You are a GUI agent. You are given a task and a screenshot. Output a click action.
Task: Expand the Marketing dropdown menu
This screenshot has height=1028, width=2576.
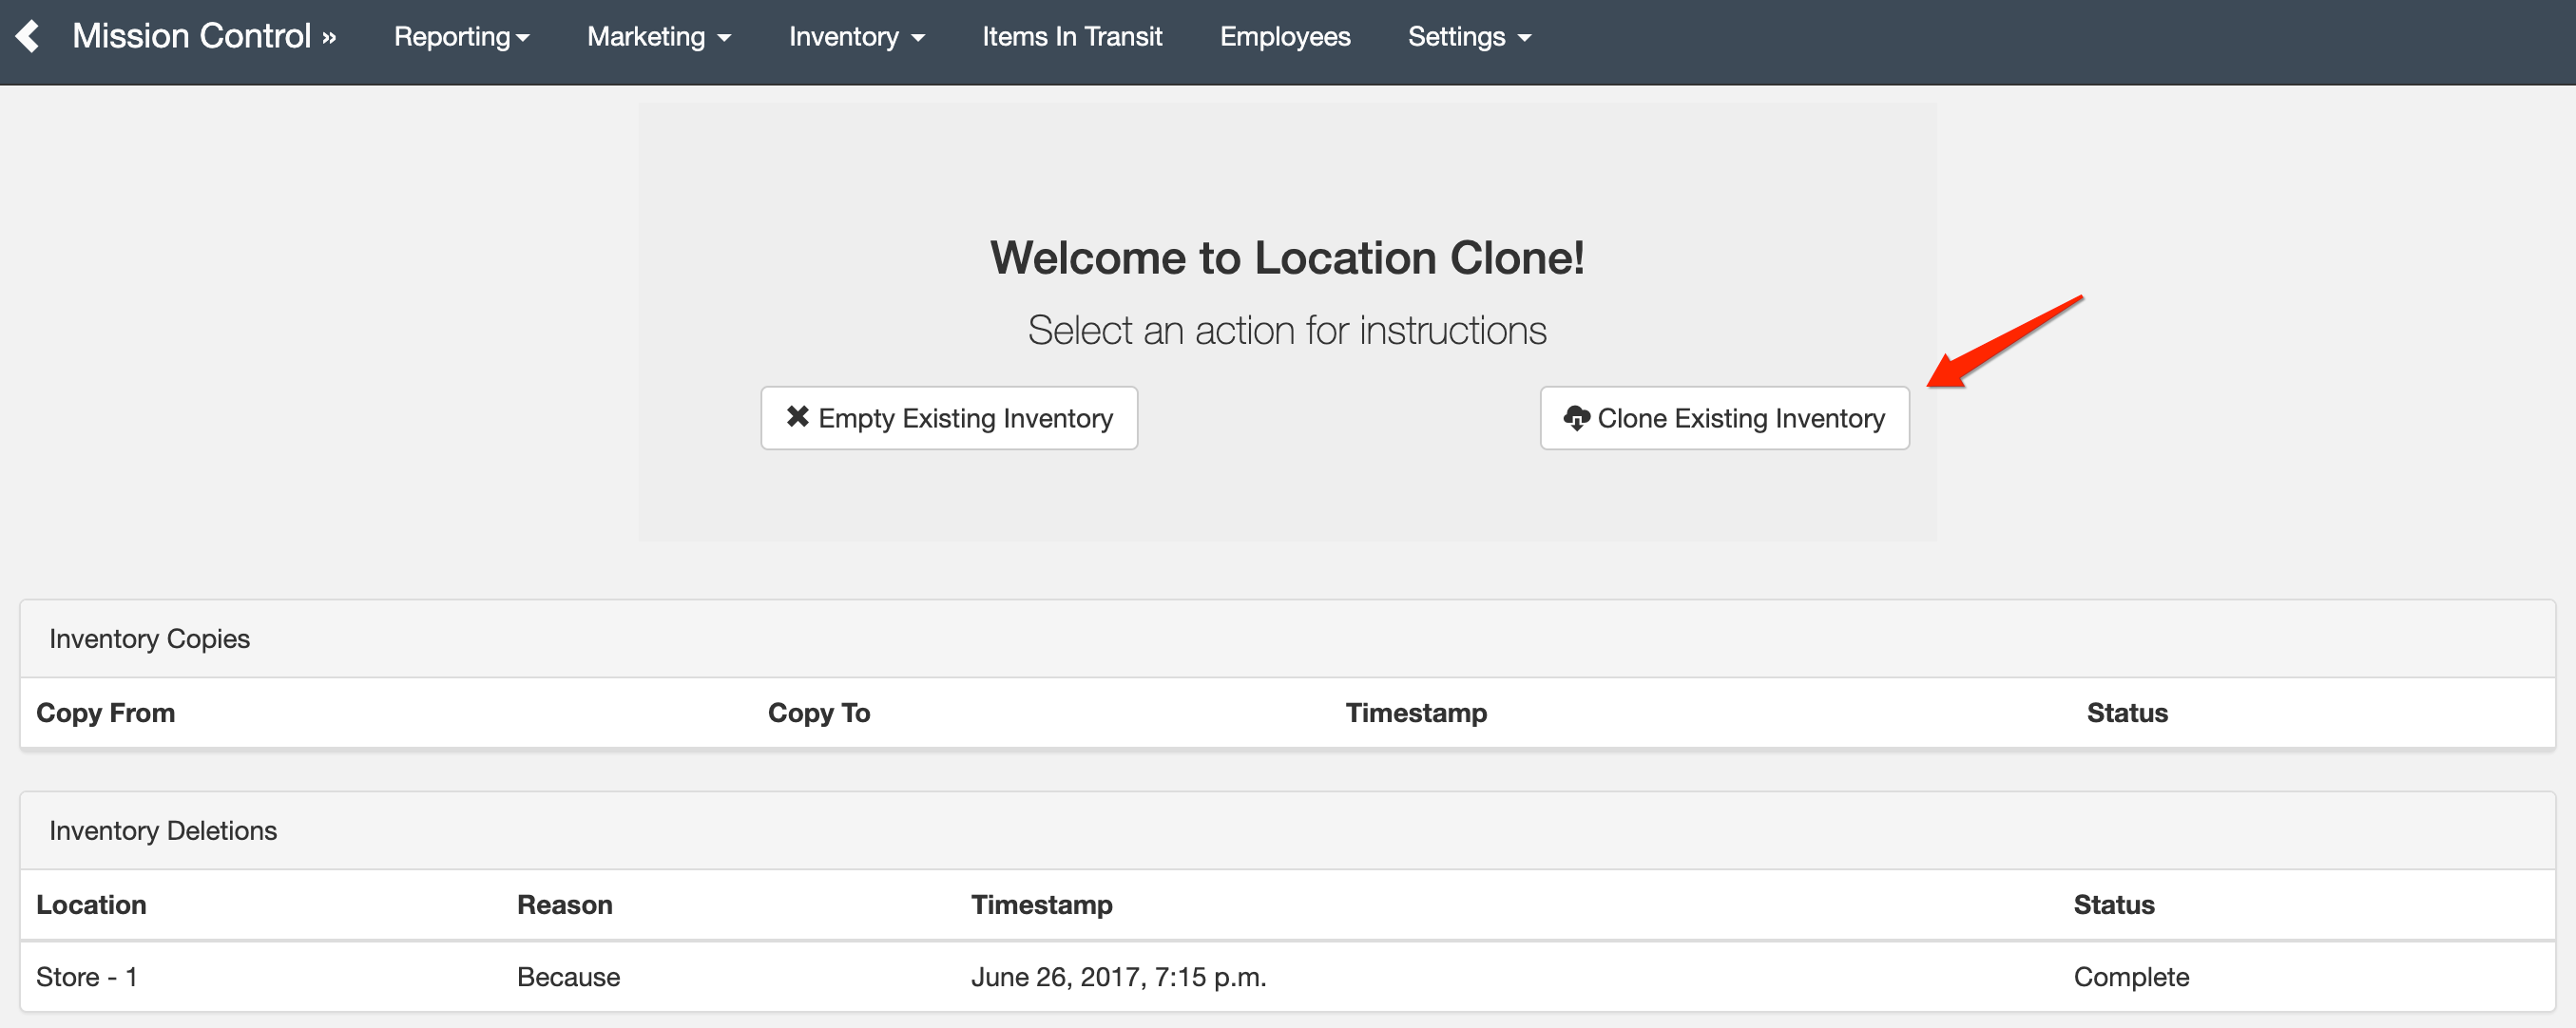tap(657, 36)
